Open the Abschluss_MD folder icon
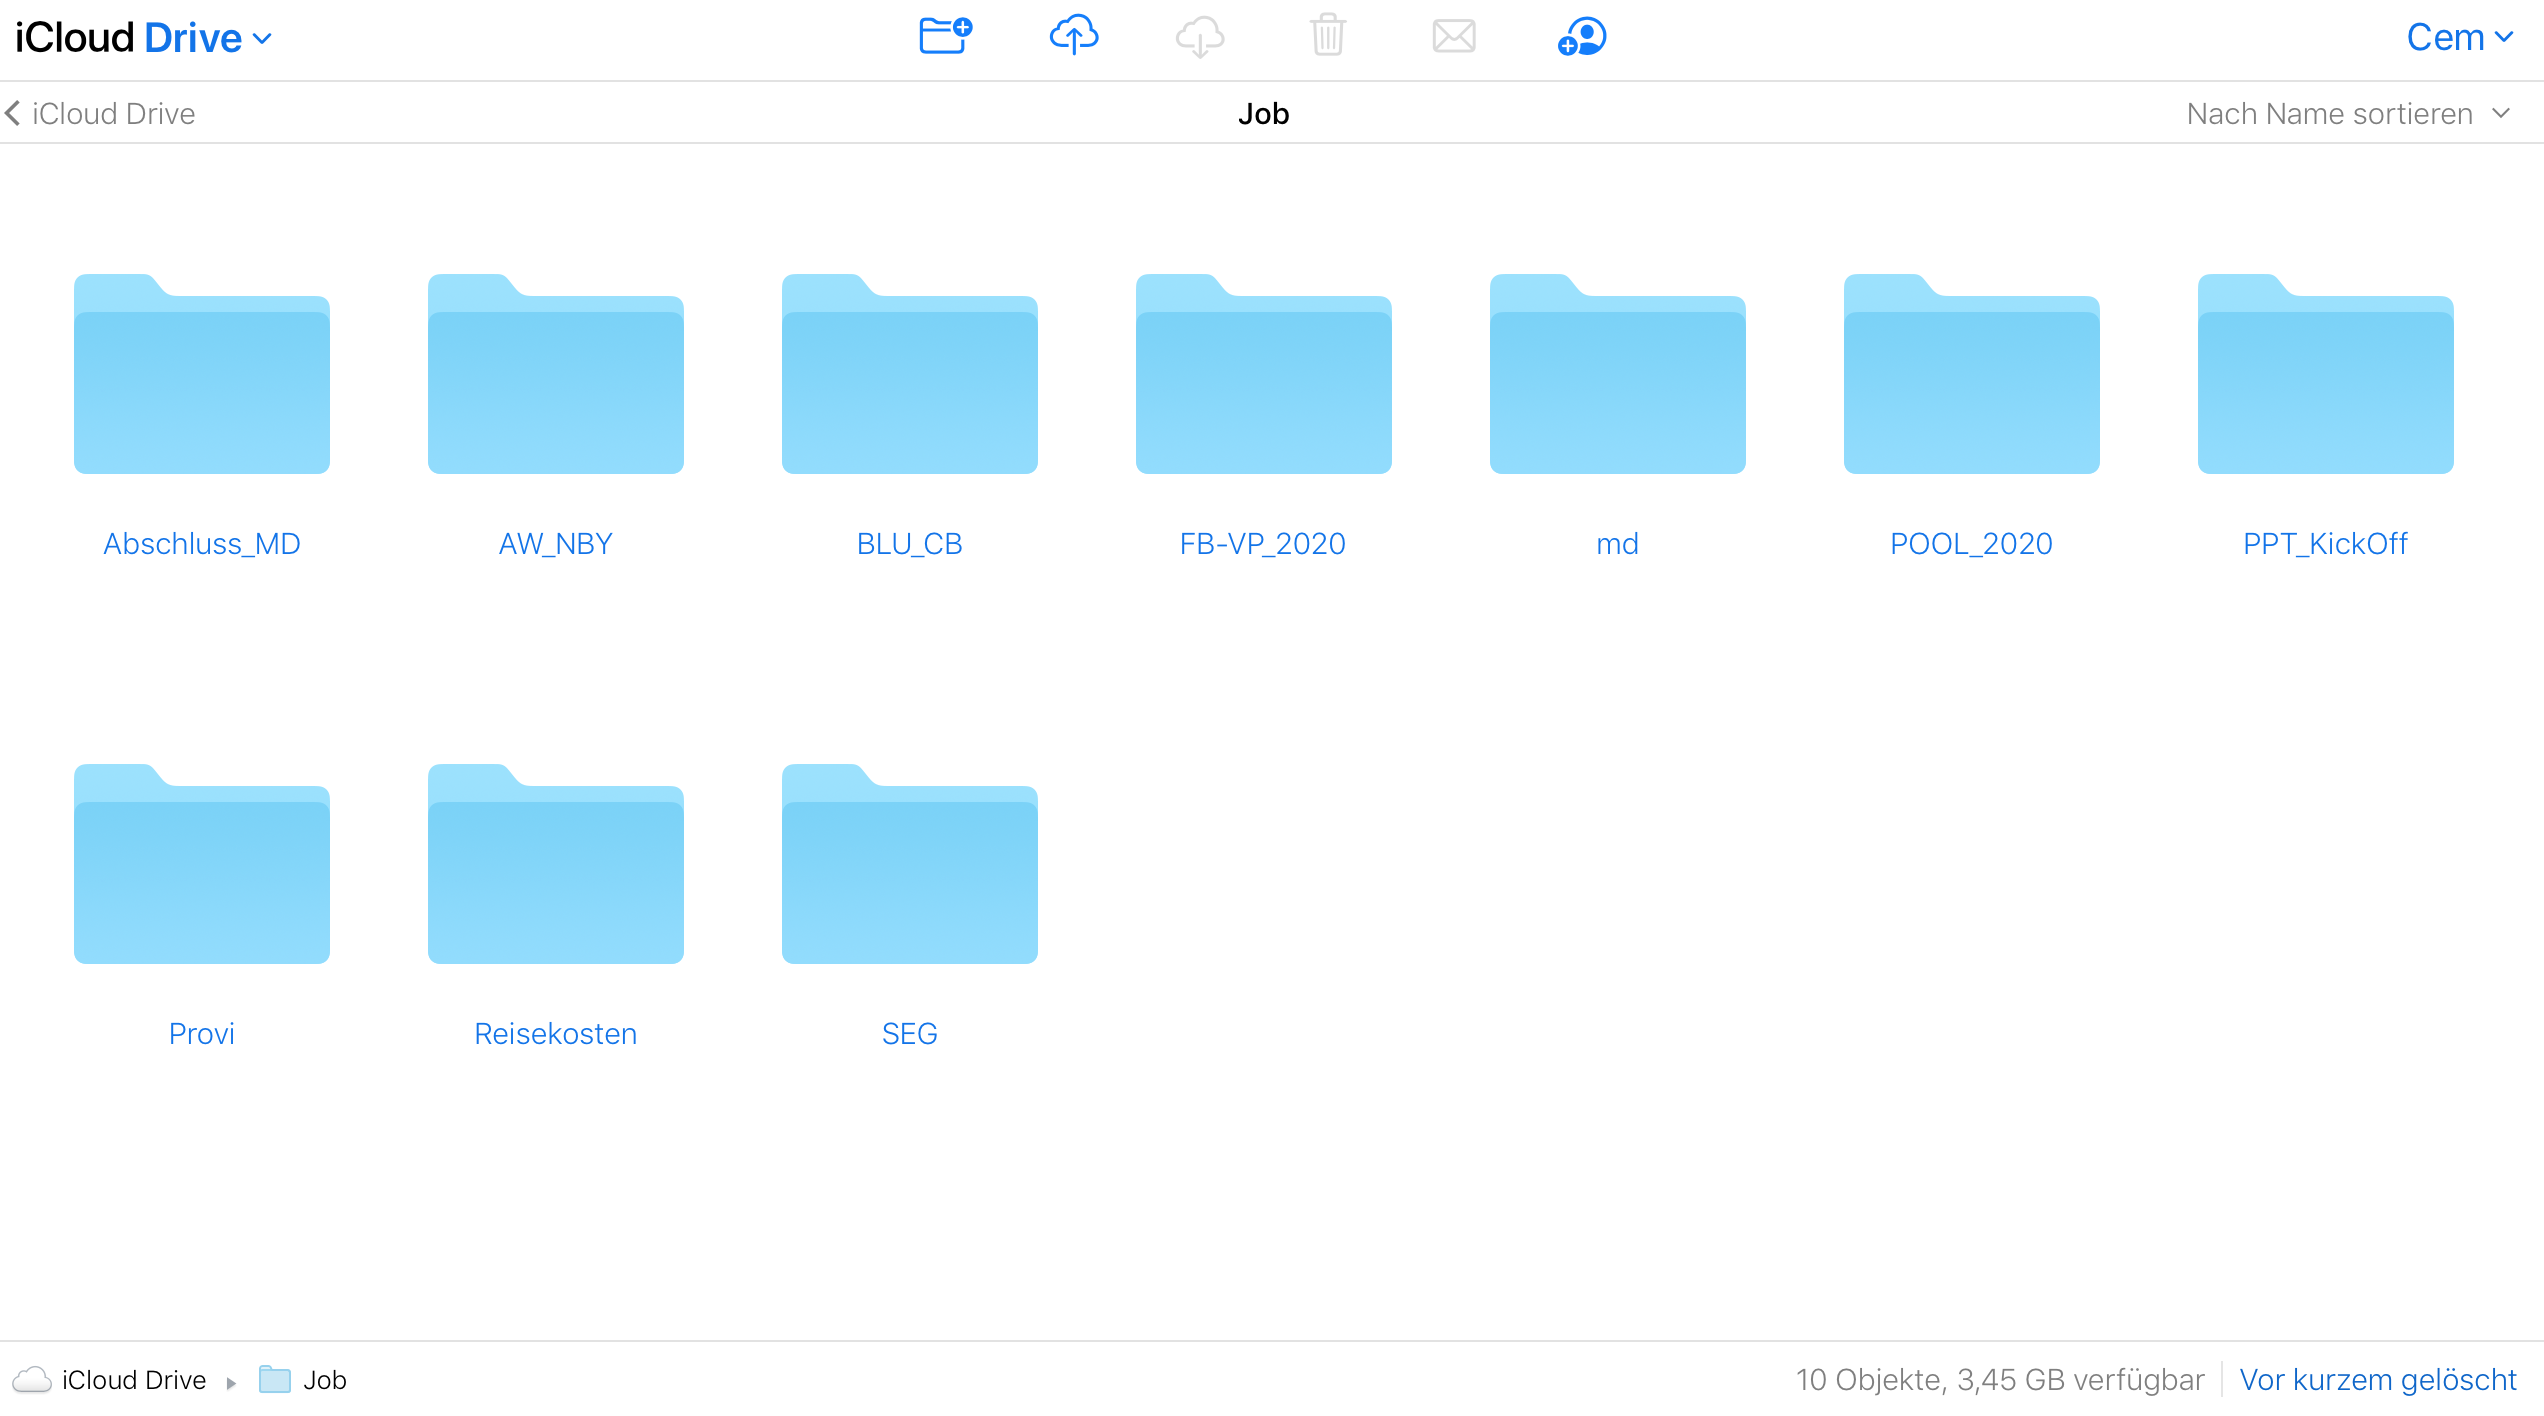 pyautogui.click(x=202, y=375)
